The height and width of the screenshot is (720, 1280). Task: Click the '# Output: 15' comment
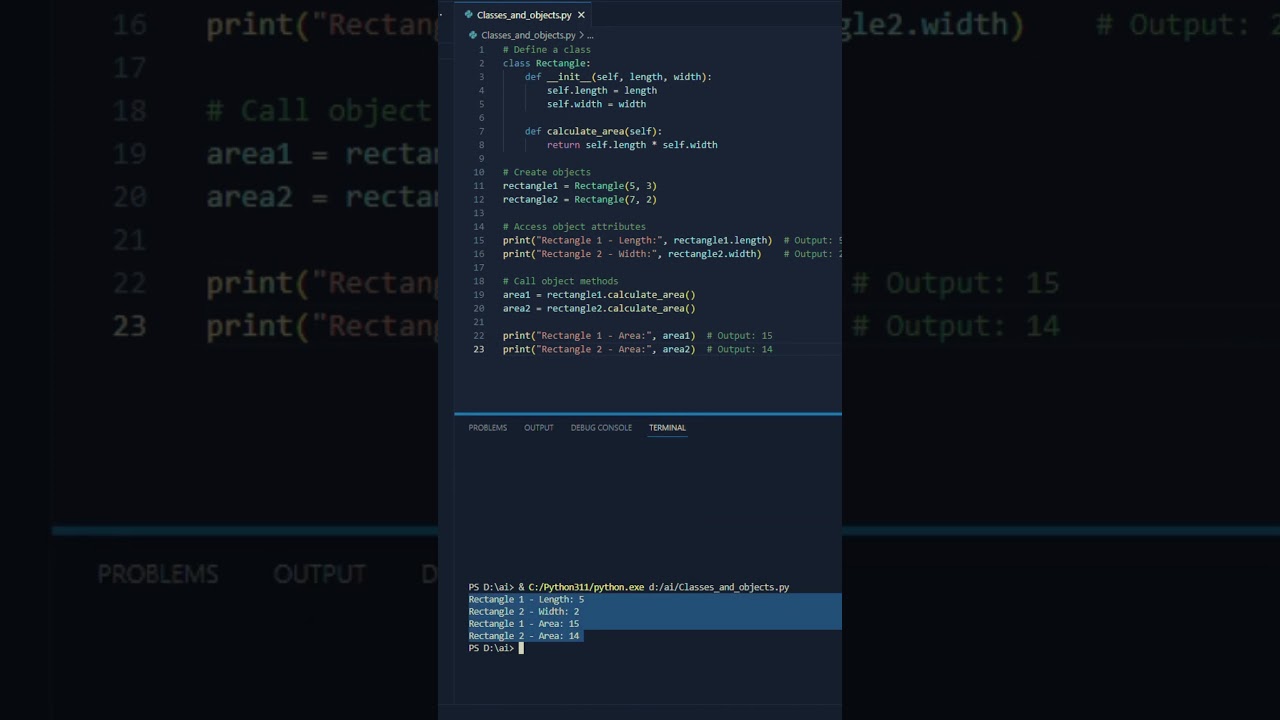[x=739, y=336]
